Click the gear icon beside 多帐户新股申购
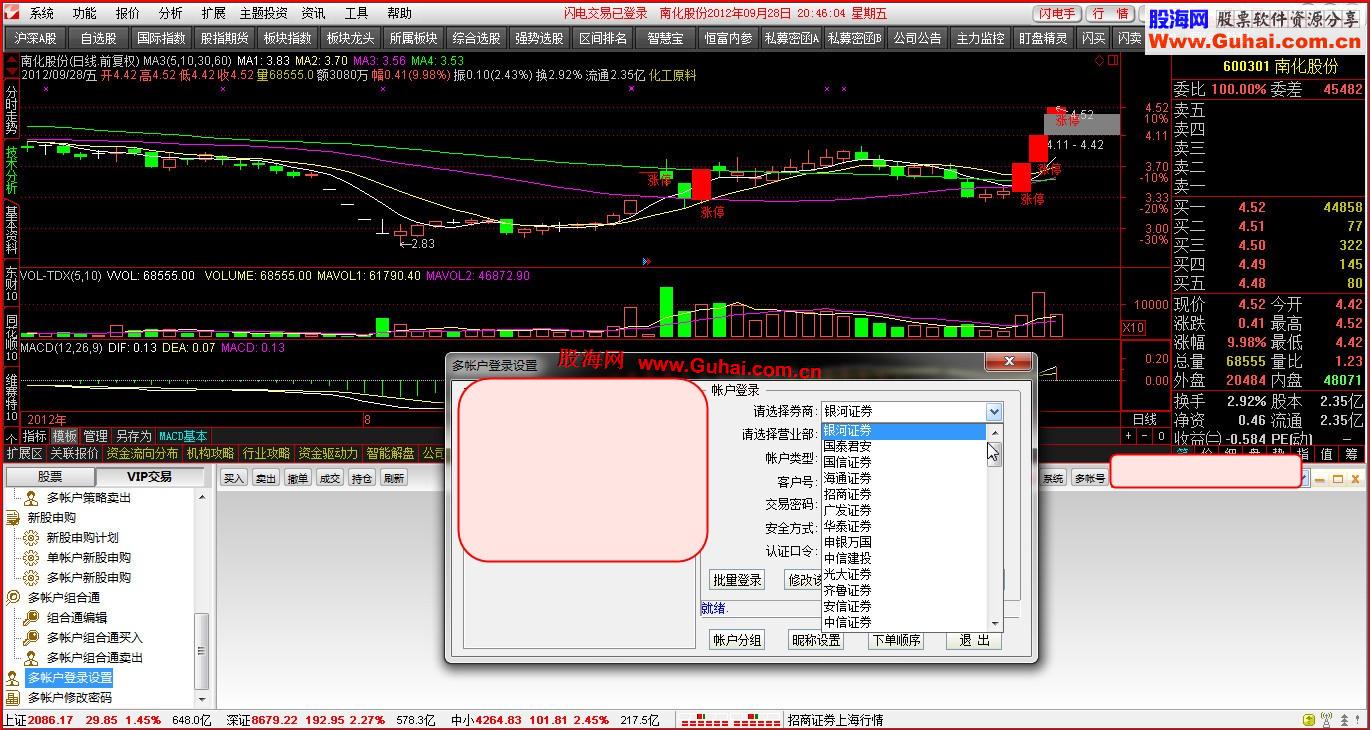 (31, 578)
